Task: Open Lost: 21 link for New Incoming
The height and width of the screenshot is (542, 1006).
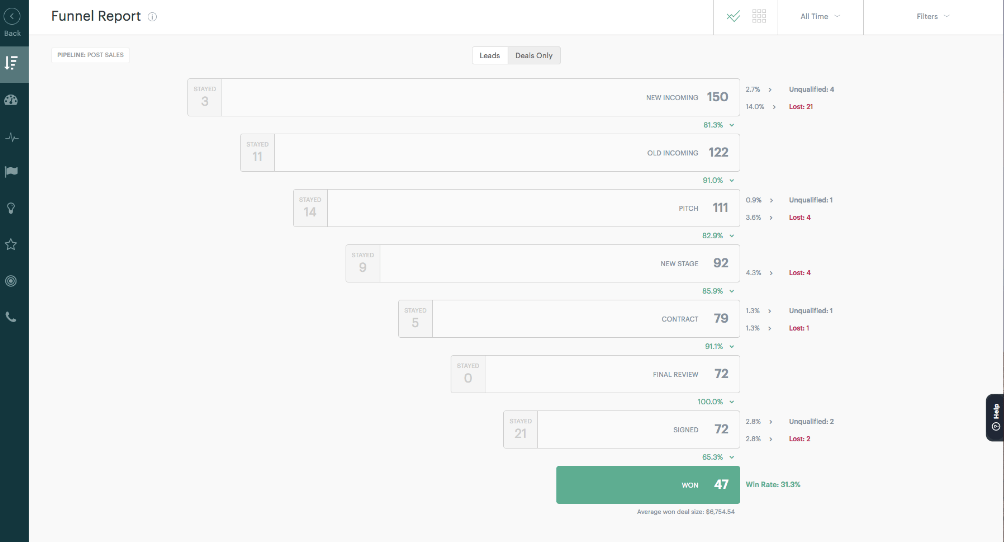Action: 801,107
